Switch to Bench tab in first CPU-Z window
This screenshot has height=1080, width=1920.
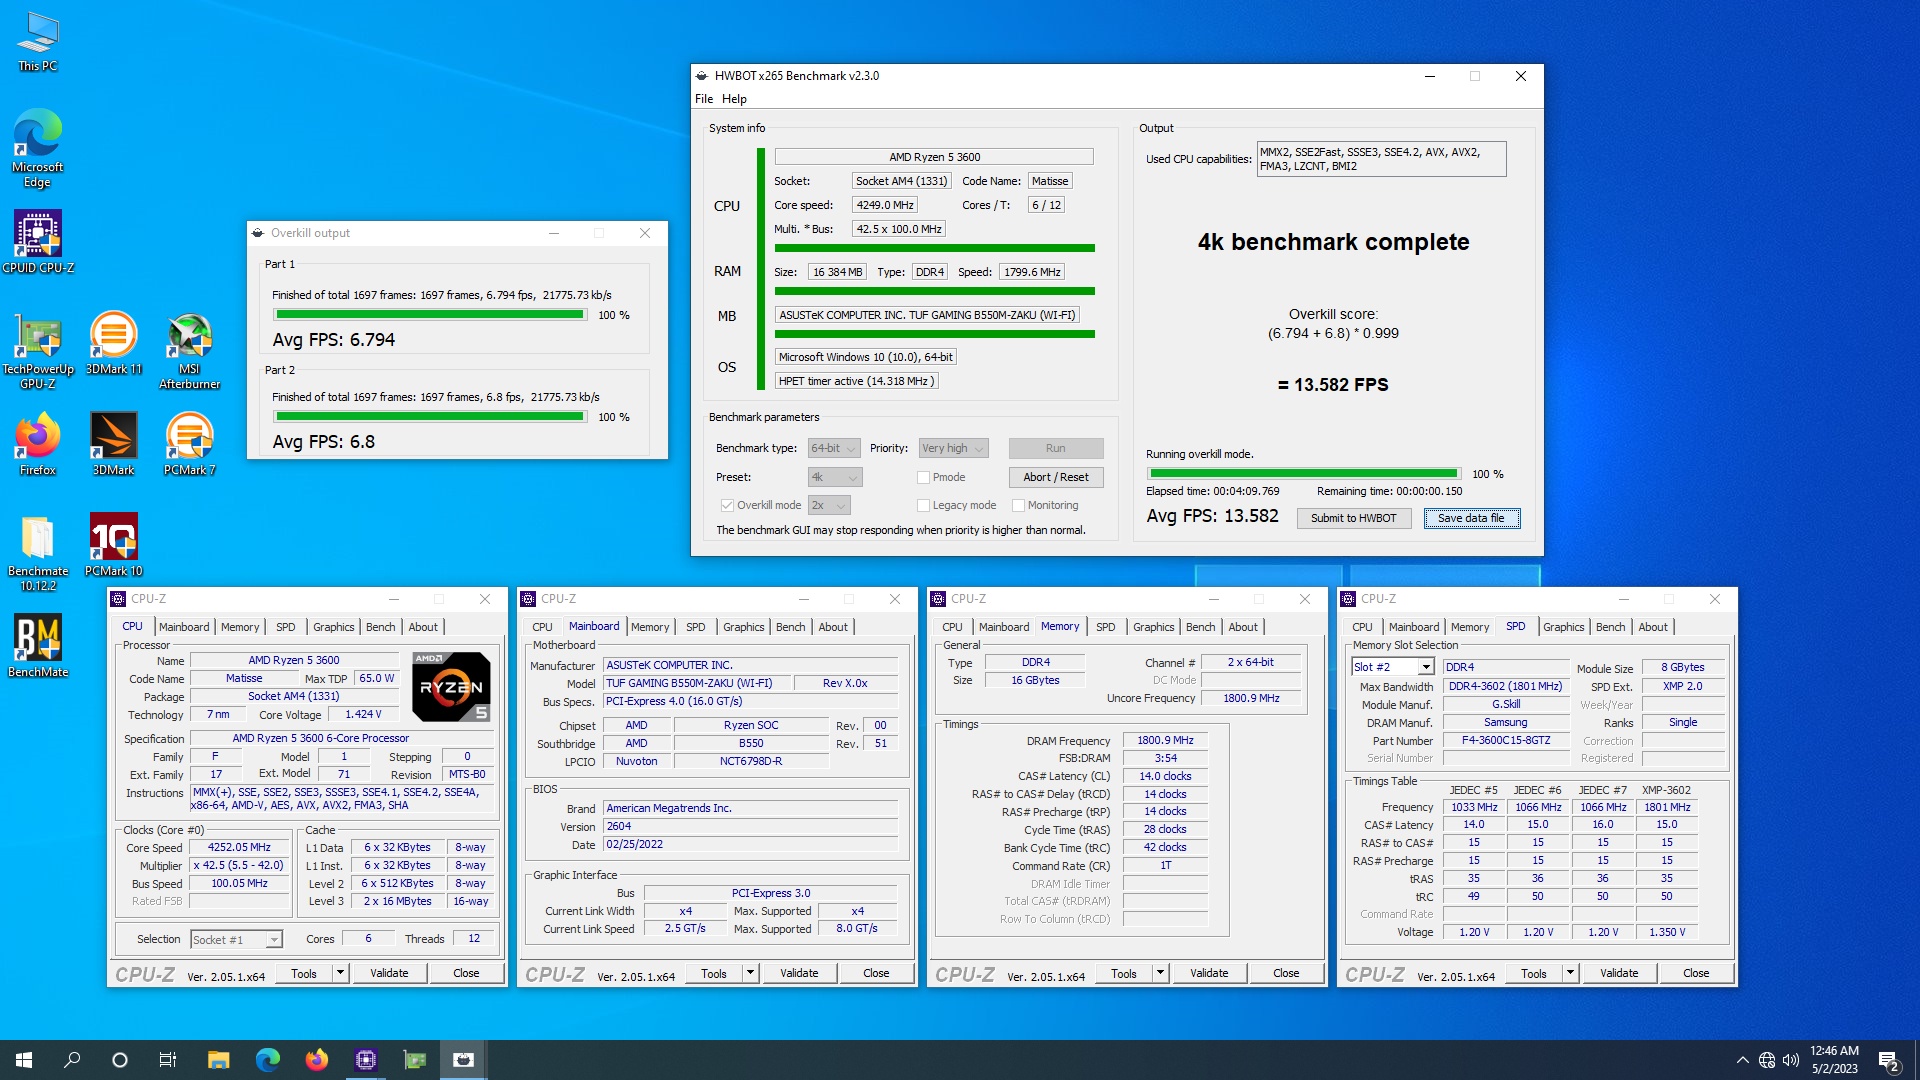(381, 627)
